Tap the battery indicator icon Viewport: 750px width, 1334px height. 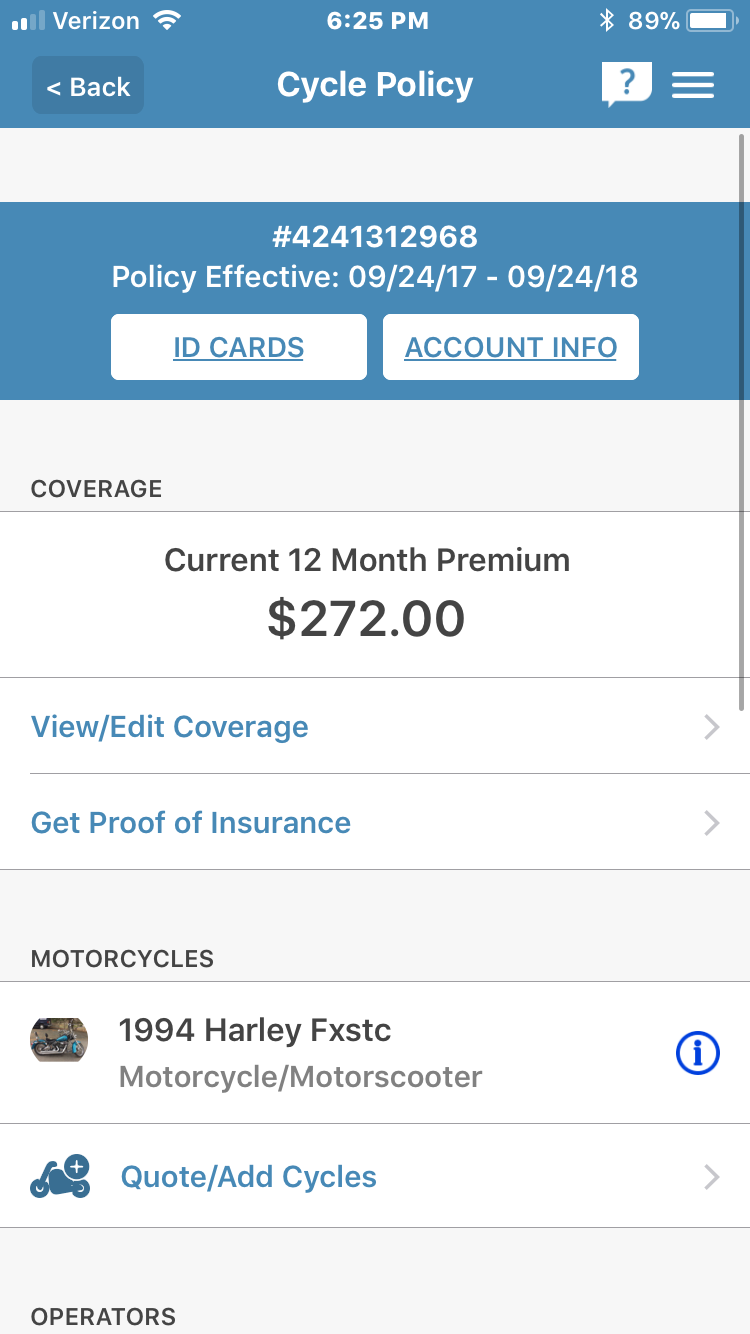711,20
